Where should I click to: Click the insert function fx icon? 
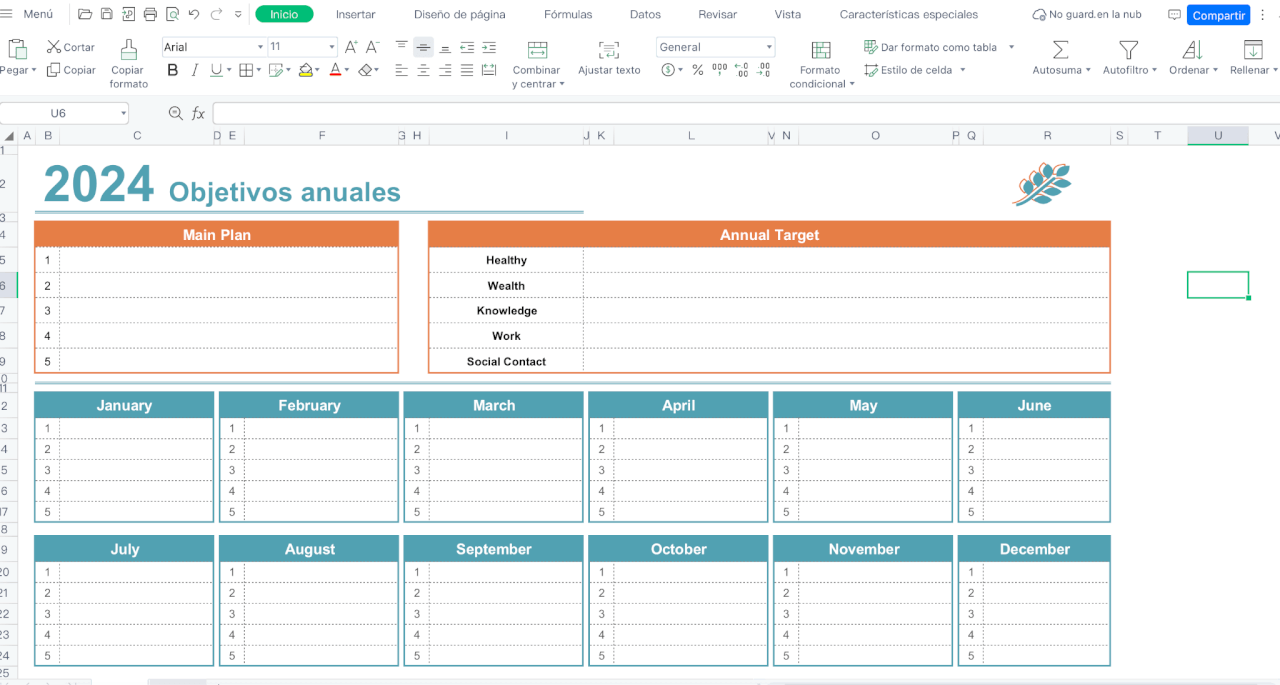(x=198, y=114)
